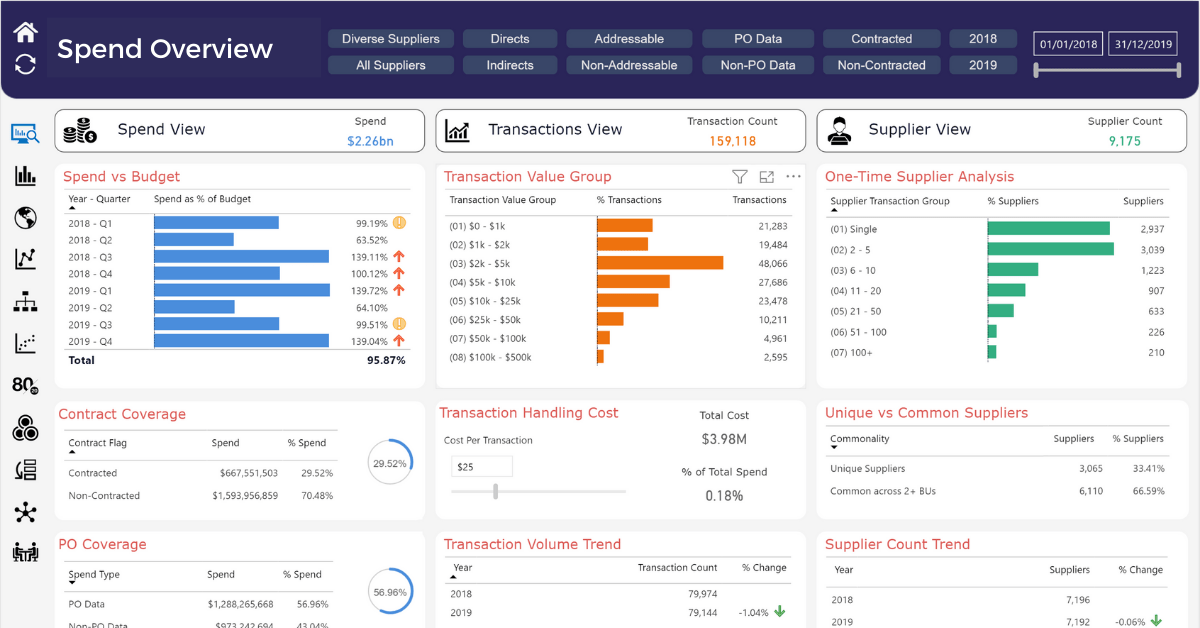The width and height of the screenshot is (1200, 628).
Task: Select the All Suppliers button
Action: point(391,64)
